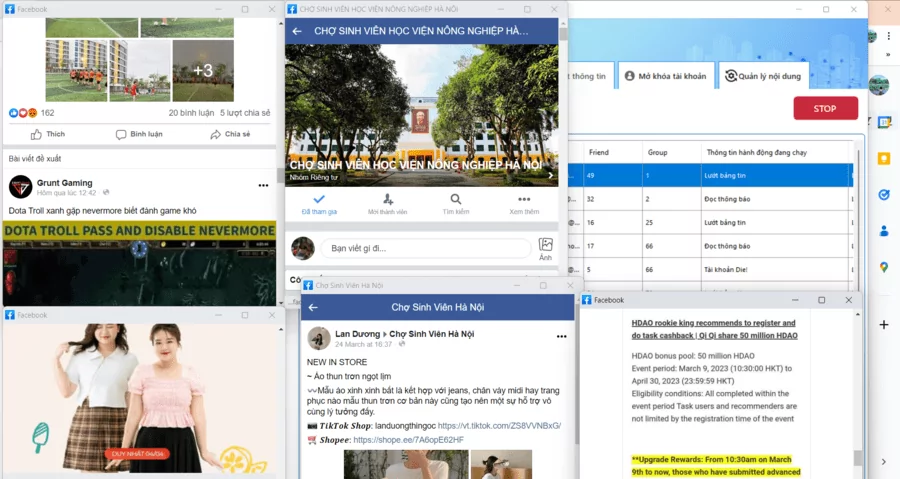The height and width of the screenshot is (479, 900).
Task: Click the Chợ Sinh Viên Hà Nội group name link in the post
Action: coord(432,334)
